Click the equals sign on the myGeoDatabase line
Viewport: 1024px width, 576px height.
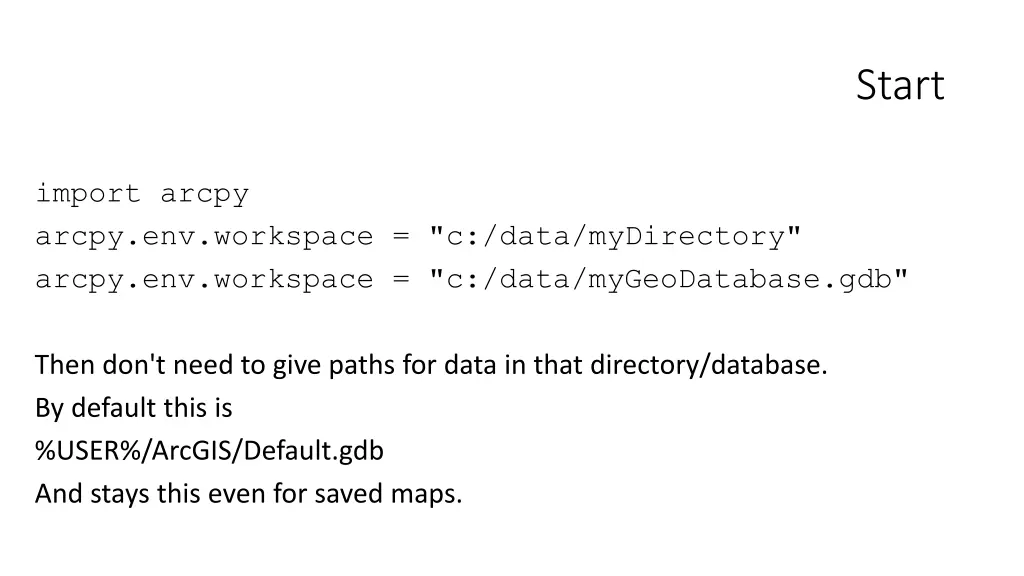click(401, 280)
